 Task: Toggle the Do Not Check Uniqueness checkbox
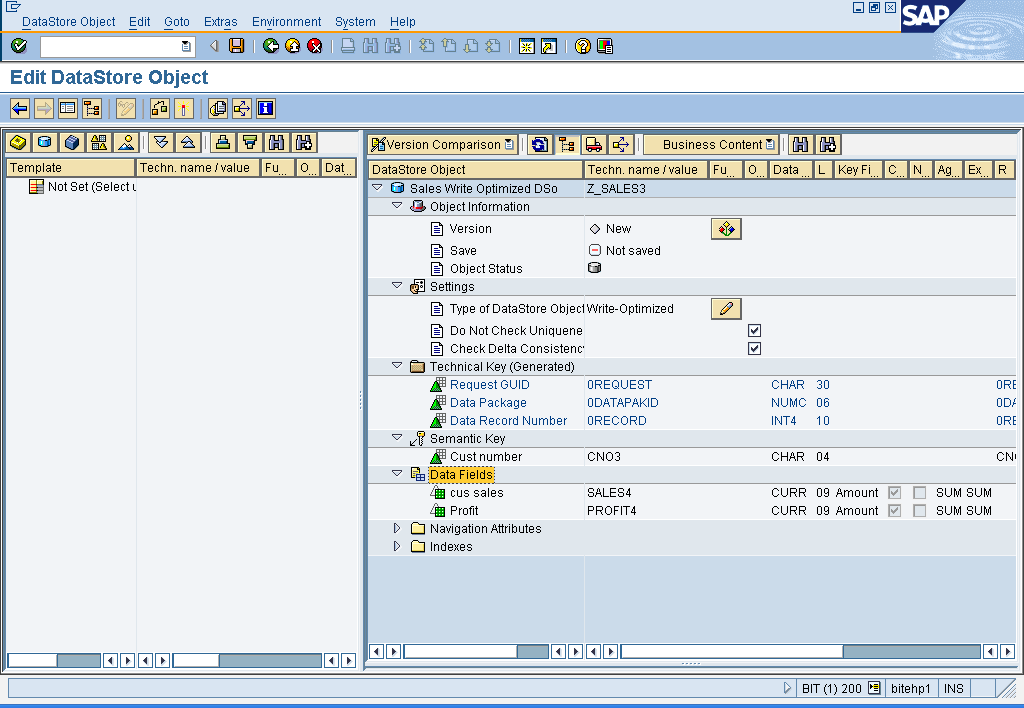point(754,330)
